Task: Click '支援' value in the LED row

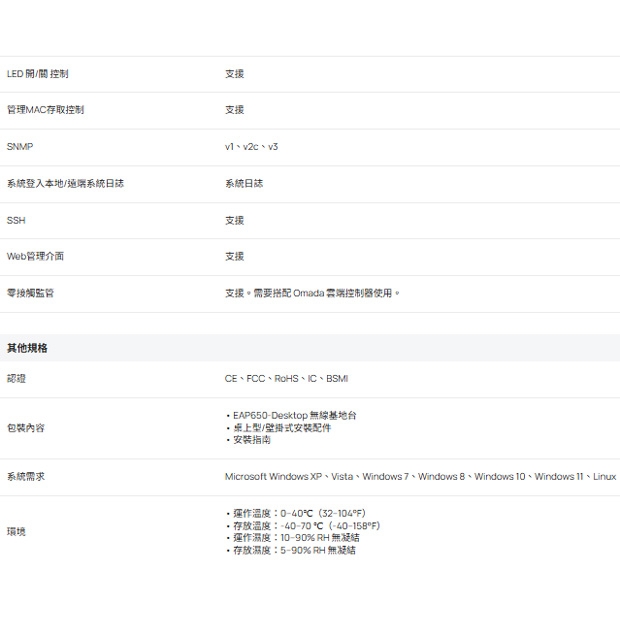Action: pyautogui.click(x=234, y=74)
